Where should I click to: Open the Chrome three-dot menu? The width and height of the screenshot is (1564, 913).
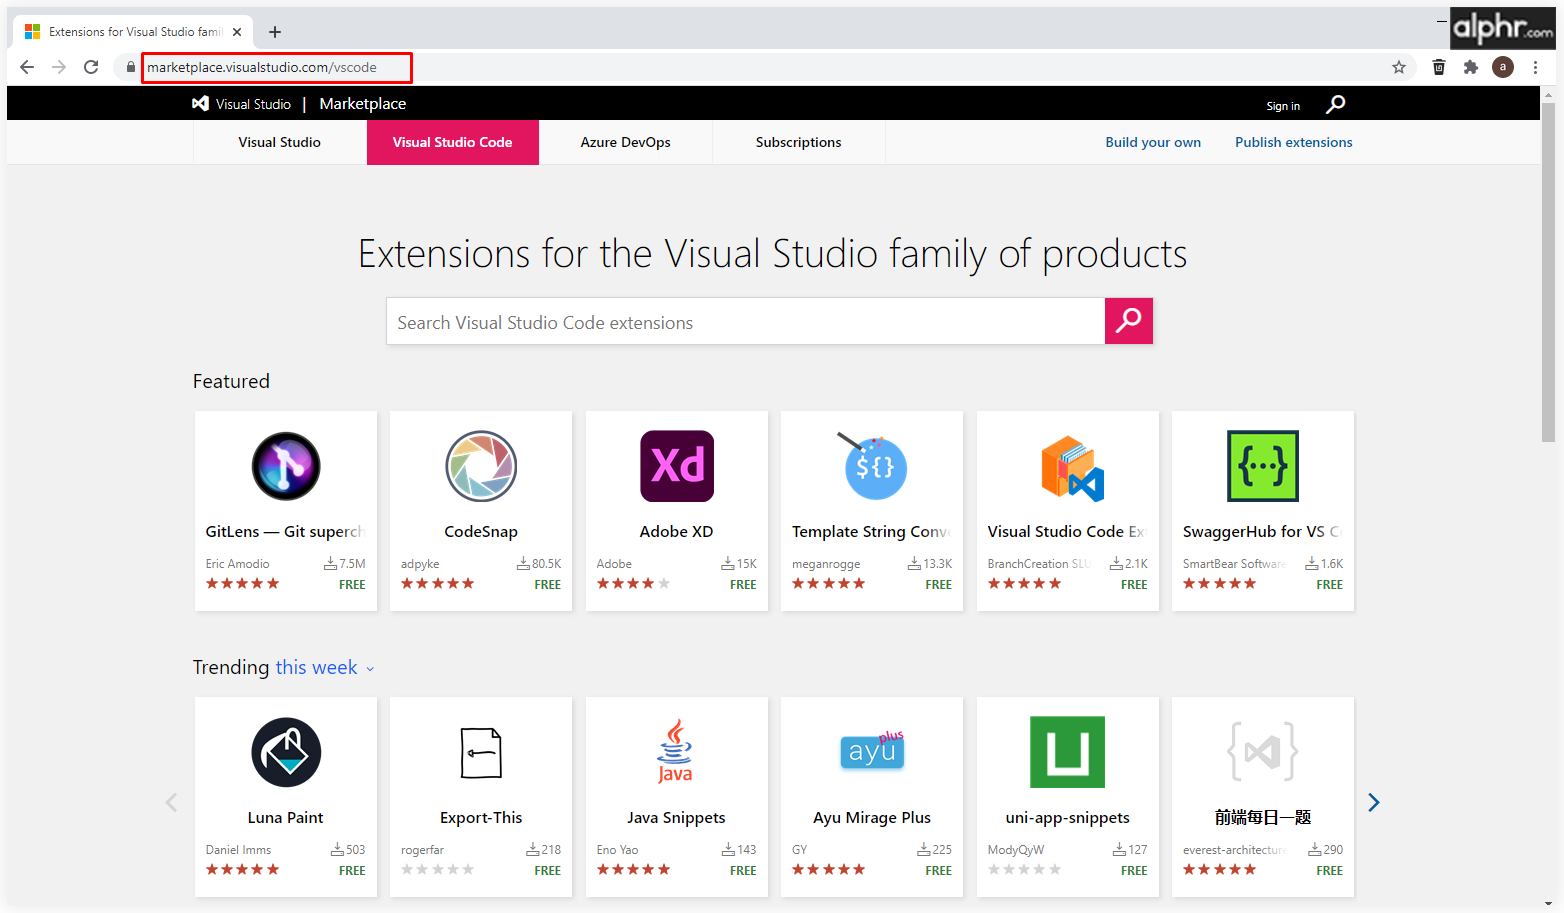click(1536, 67)
